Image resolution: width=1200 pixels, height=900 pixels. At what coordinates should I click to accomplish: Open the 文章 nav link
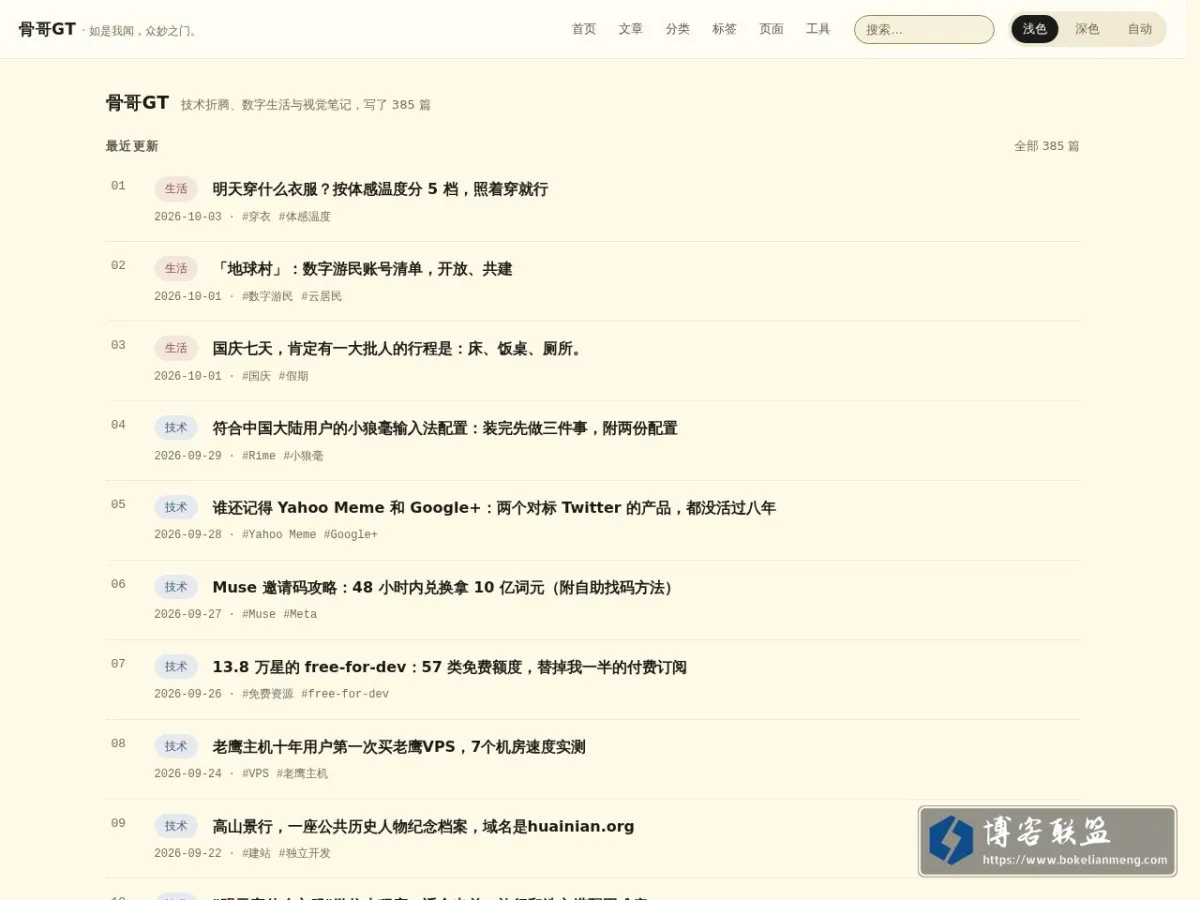click(x=631, y=29)
